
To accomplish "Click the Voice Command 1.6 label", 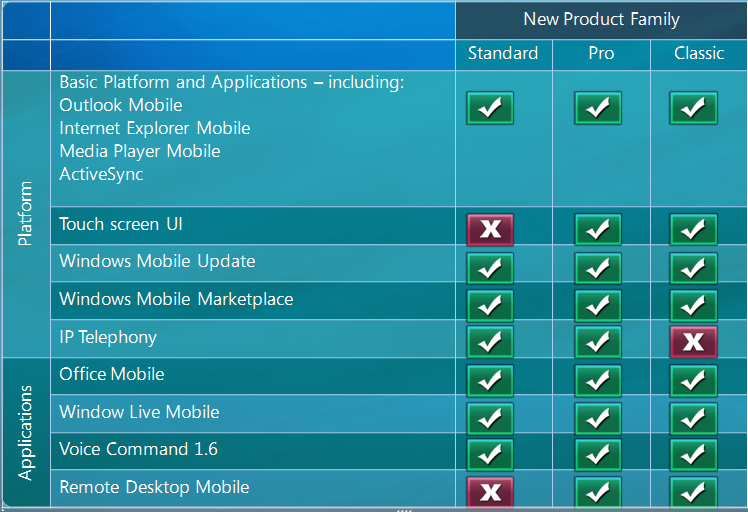I will [x=138, y=449].
